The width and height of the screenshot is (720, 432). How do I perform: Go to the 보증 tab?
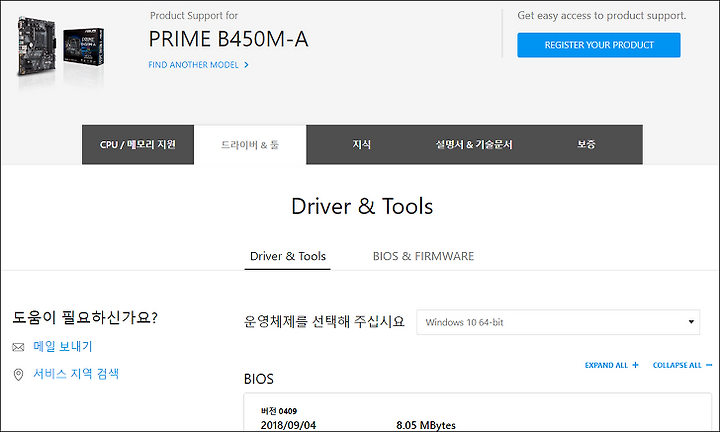click(x=586, y=145)
